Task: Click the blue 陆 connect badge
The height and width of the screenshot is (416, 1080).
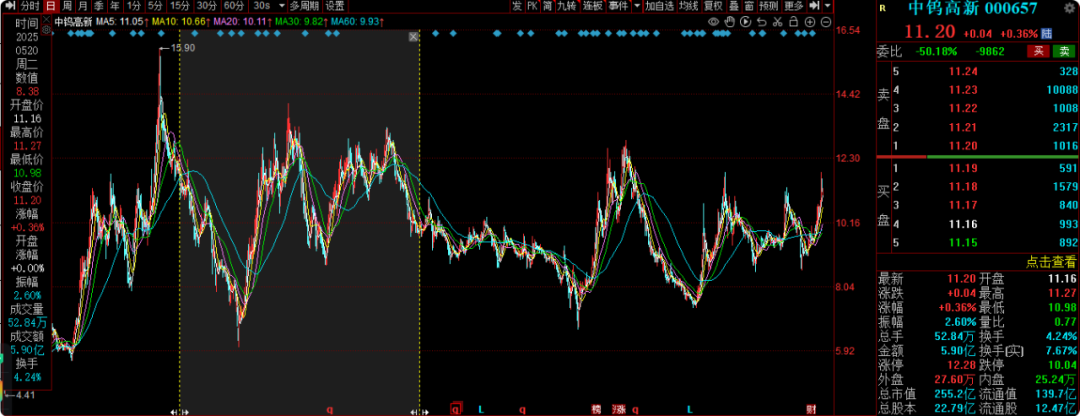Action: [1046, 32]
